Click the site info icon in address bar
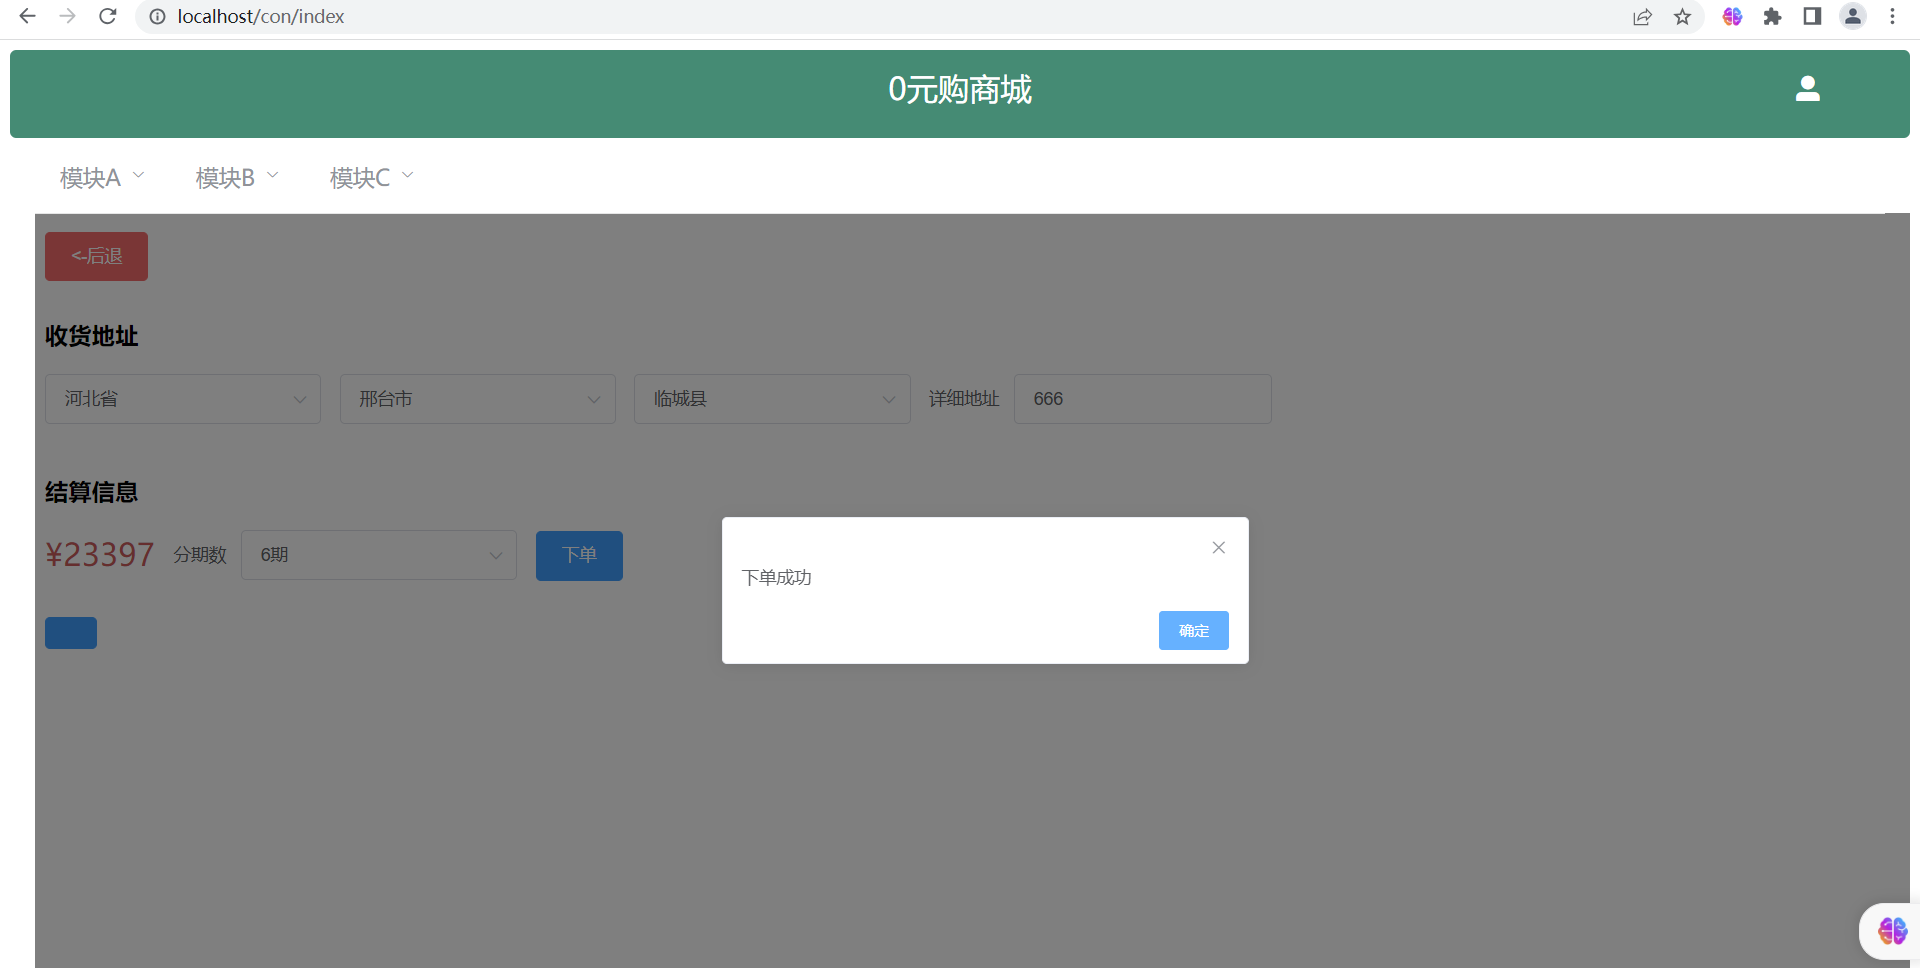 [x=157, y=16]
